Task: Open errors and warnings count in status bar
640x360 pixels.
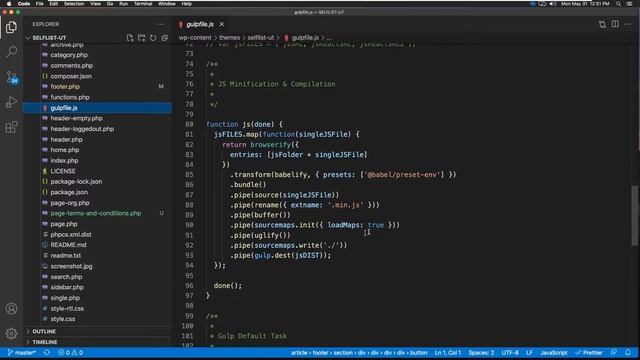Action: coord(70,352)
